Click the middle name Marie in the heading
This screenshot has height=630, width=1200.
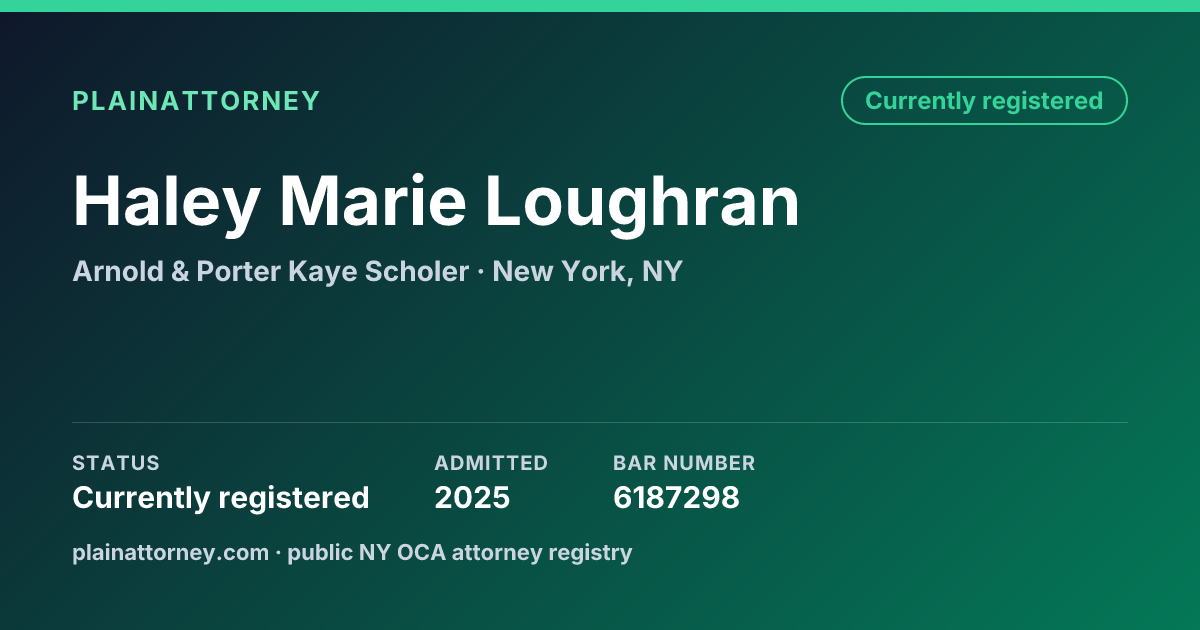point(373,201)
